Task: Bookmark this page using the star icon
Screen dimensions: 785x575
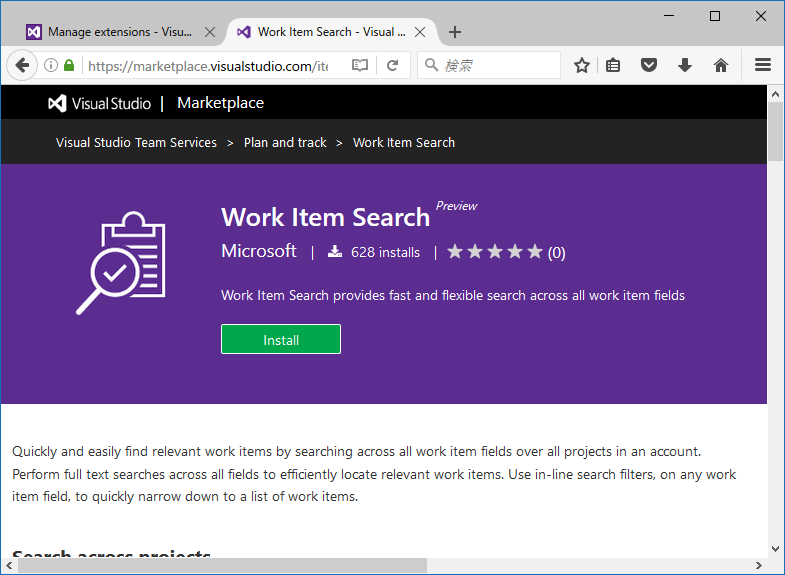Action: coord(582,65)
